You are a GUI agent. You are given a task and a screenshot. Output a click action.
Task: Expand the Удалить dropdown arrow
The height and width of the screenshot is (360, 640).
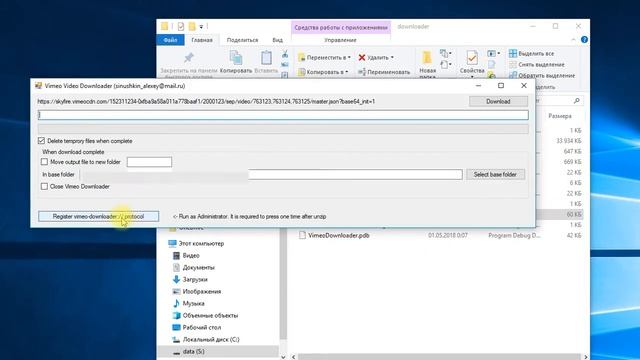392,58
